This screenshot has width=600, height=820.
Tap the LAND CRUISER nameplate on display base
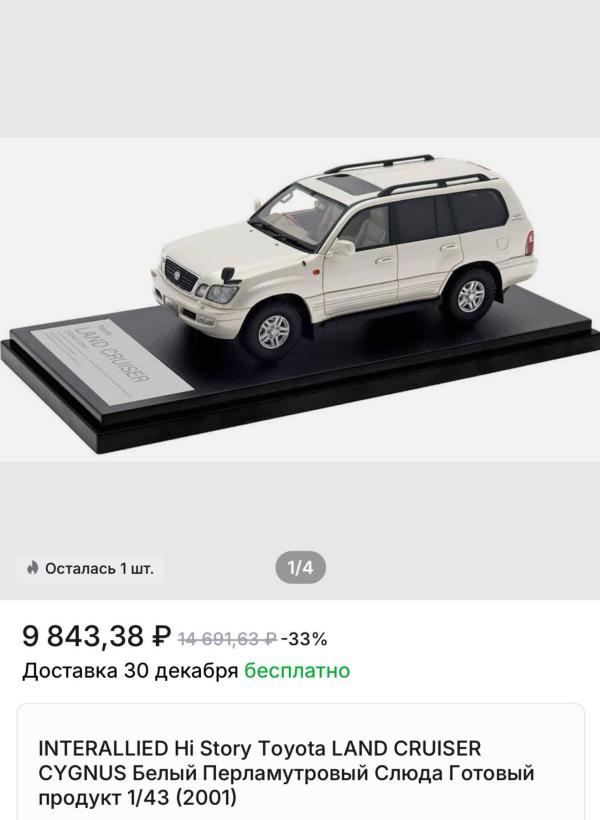pos(111,361)
